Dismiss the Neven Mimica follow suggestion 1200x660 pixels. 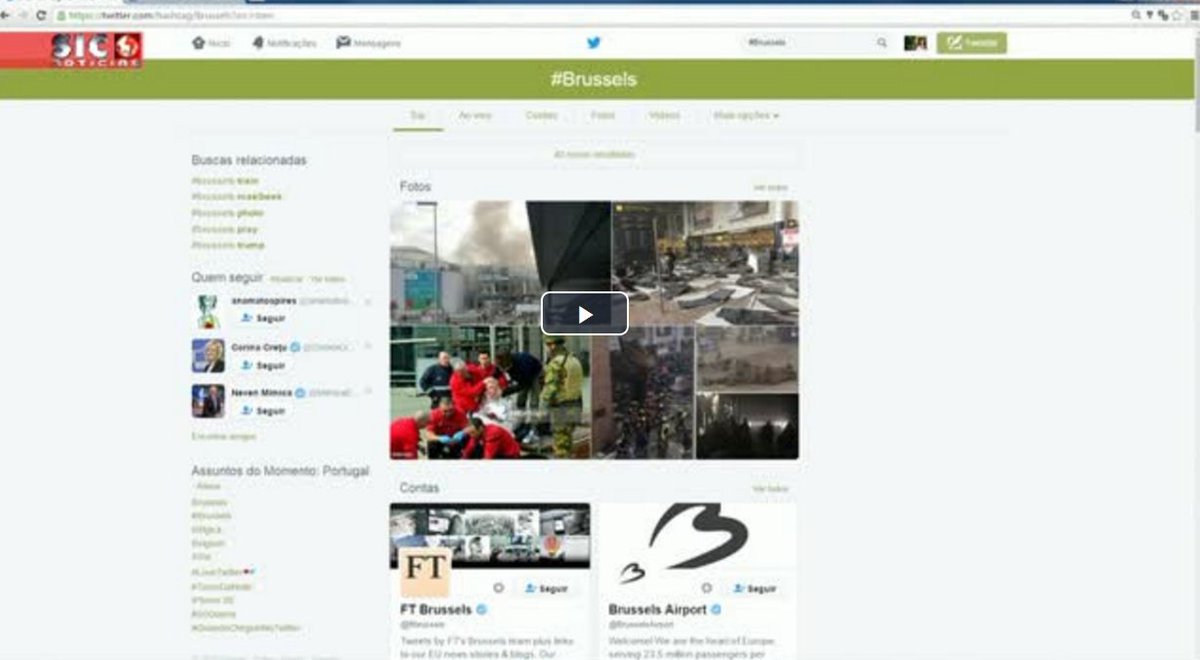click(367, 393)
